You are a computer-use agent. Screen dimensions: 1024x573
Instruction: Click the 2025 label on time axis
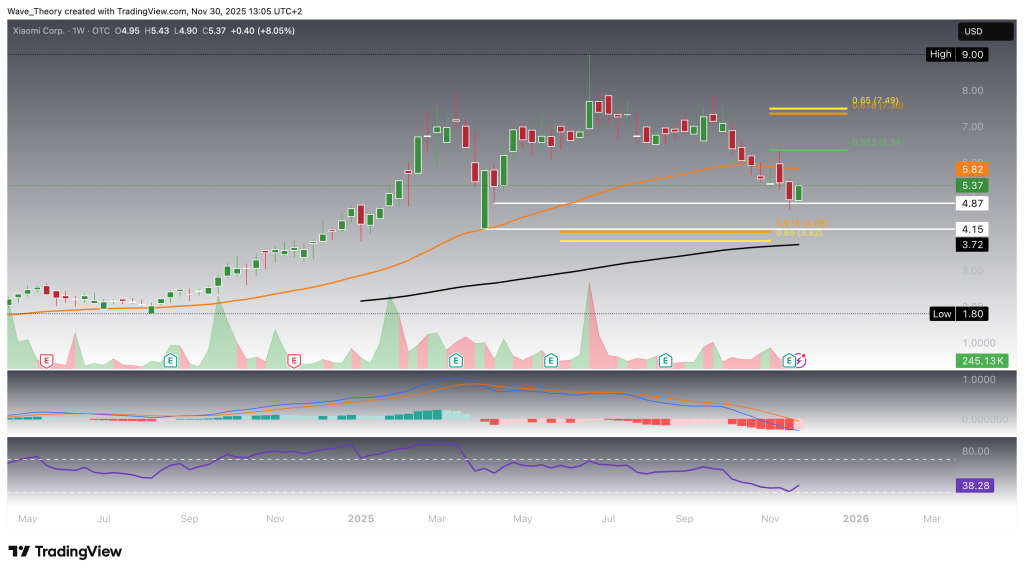[x=360, y=519]
